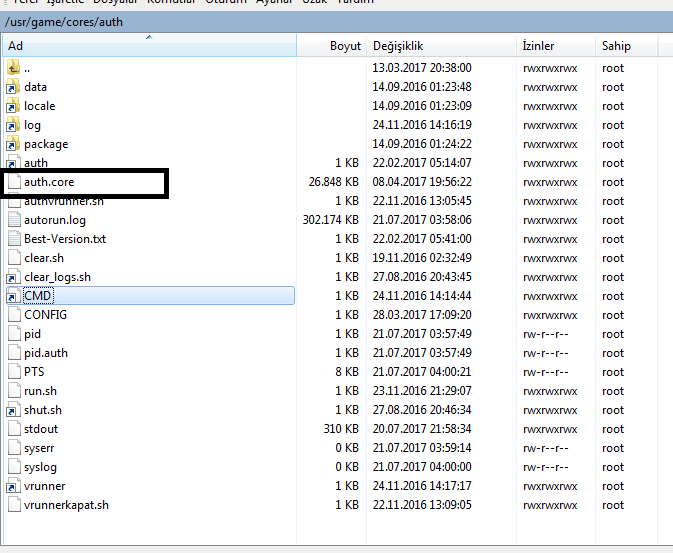Click the autorun.log text file icon
Image resolution: width=673 pixels, height=553 pixels.
coord(14,219)
